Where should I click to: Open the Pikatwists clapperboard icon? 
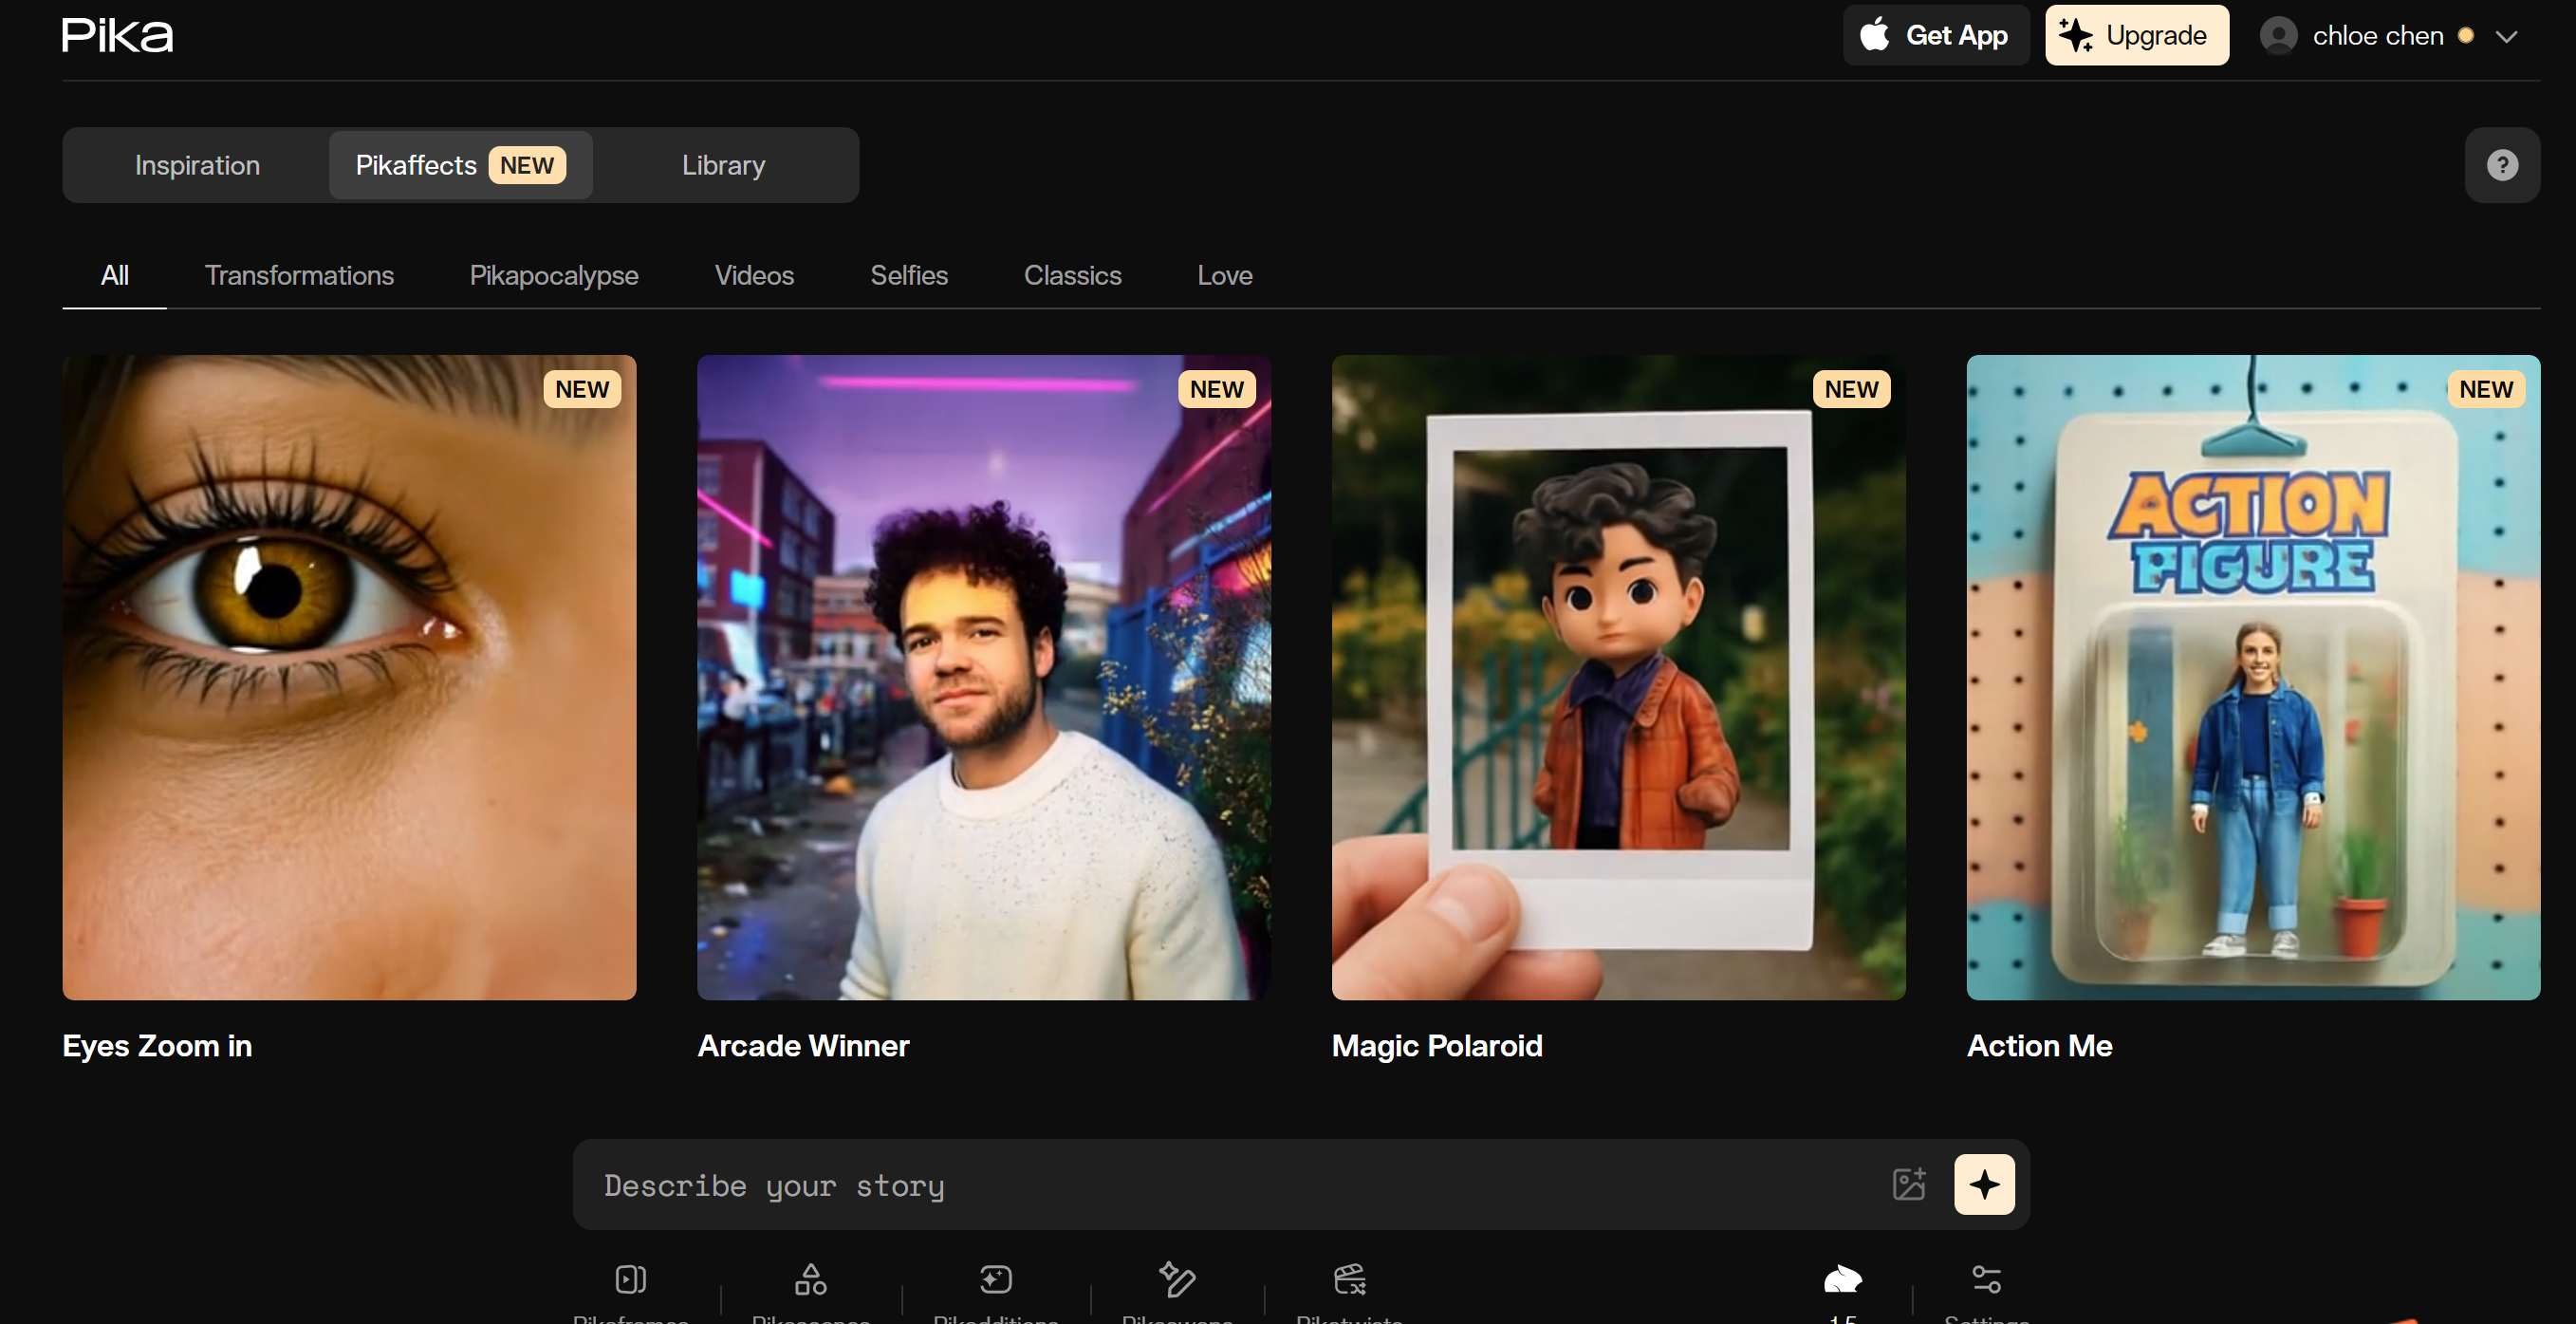(x=1349, y=1280)
